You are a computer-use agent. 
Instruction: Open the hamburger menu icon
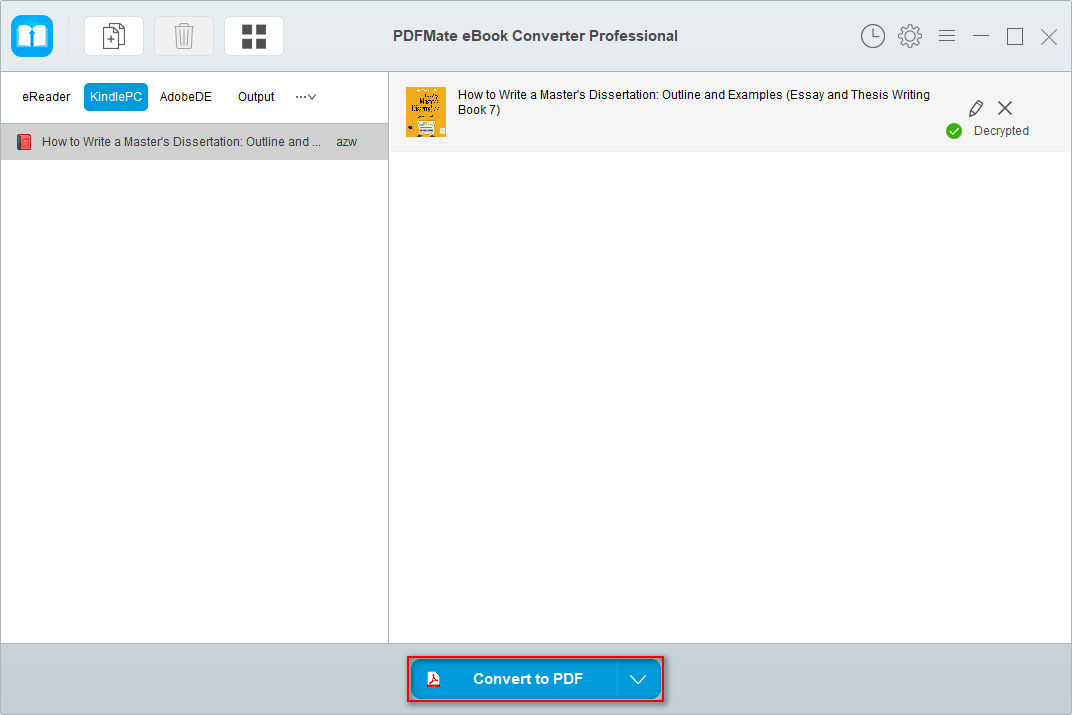(947, 36)
